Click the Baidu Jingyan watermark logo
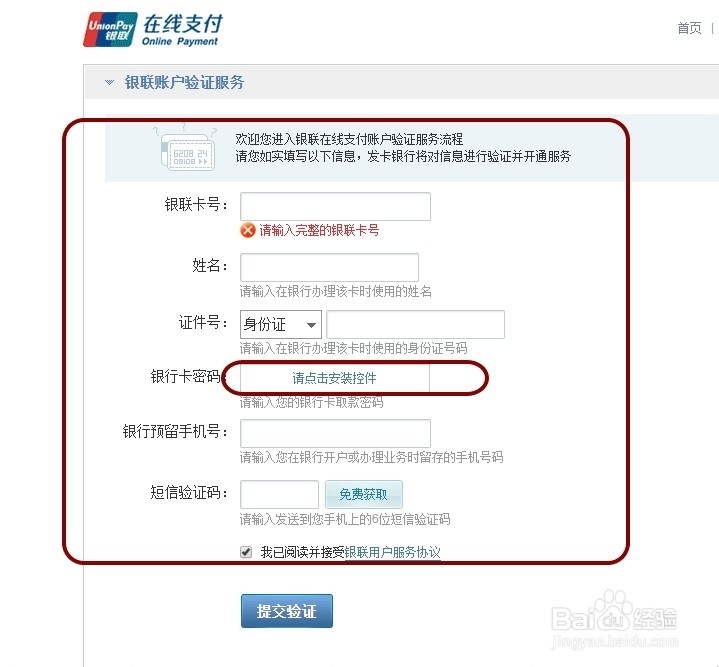Viewport: 719px width, 667px height. pos(614,620)
